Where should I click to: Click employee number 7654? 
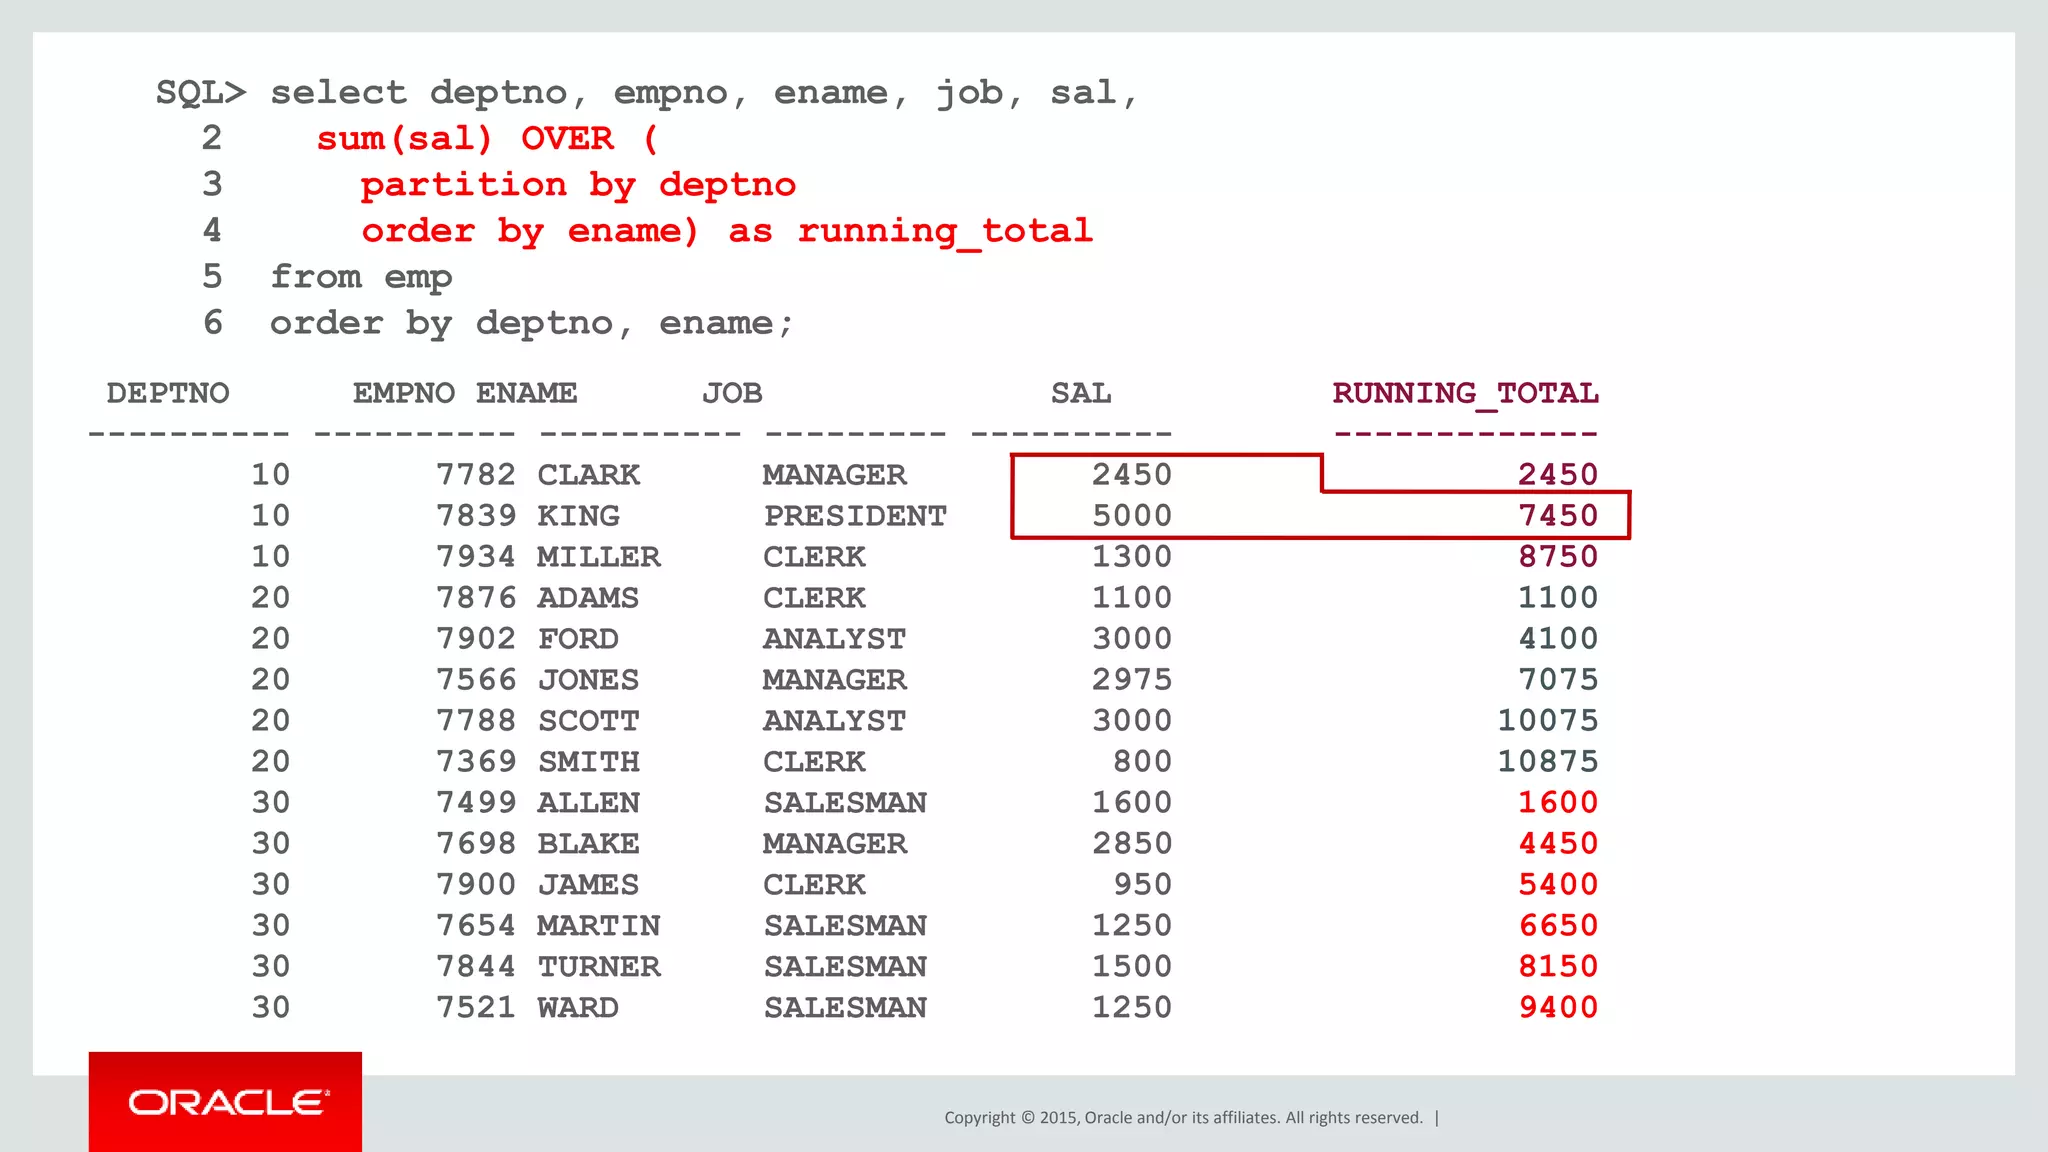click(x=476, y=926)
